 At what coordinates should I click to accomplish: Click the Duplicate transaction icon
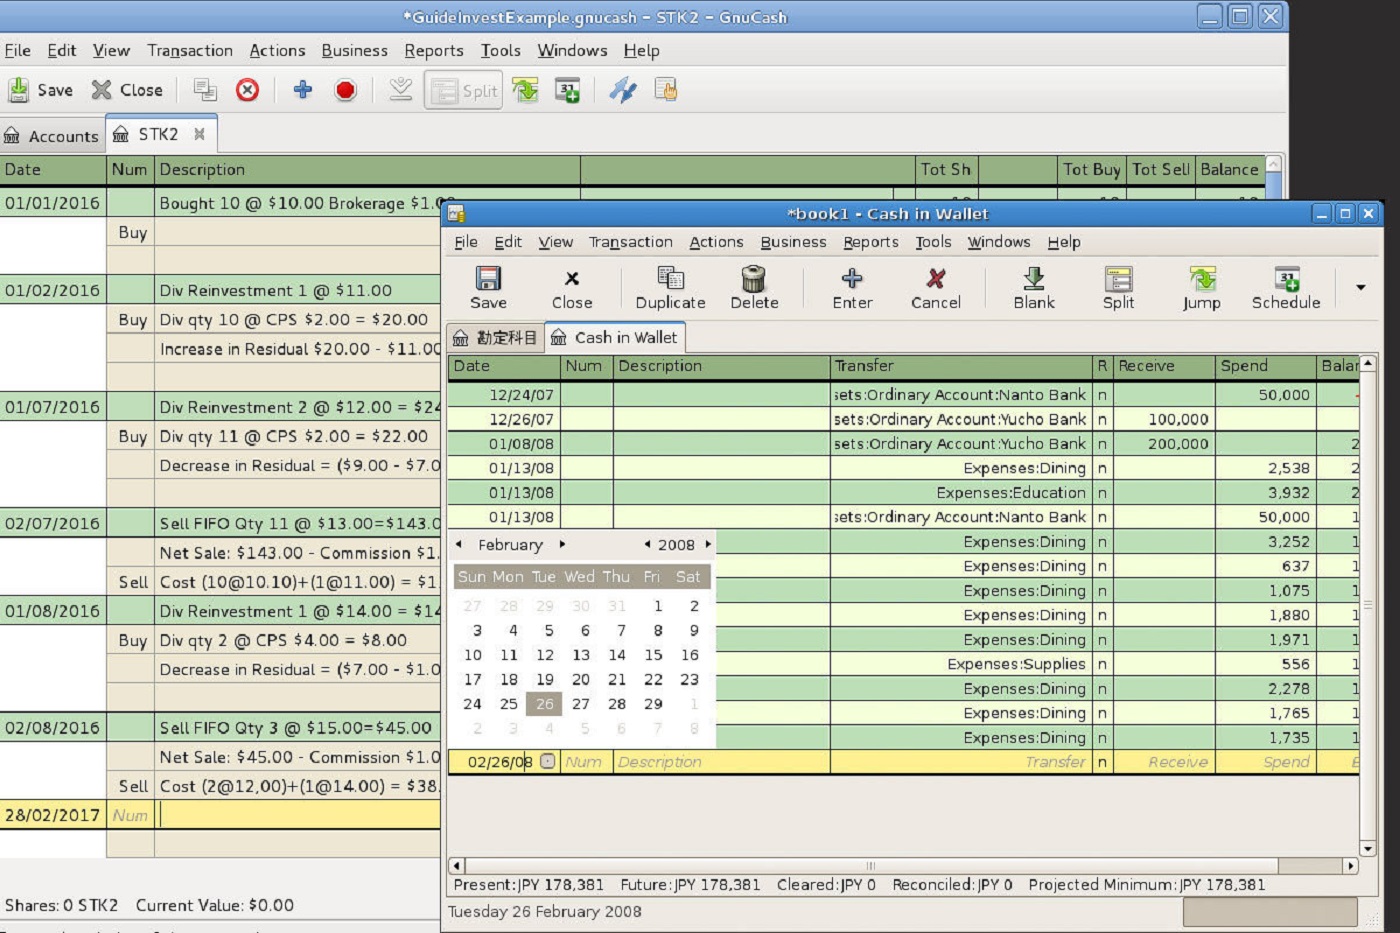point(669,288)
